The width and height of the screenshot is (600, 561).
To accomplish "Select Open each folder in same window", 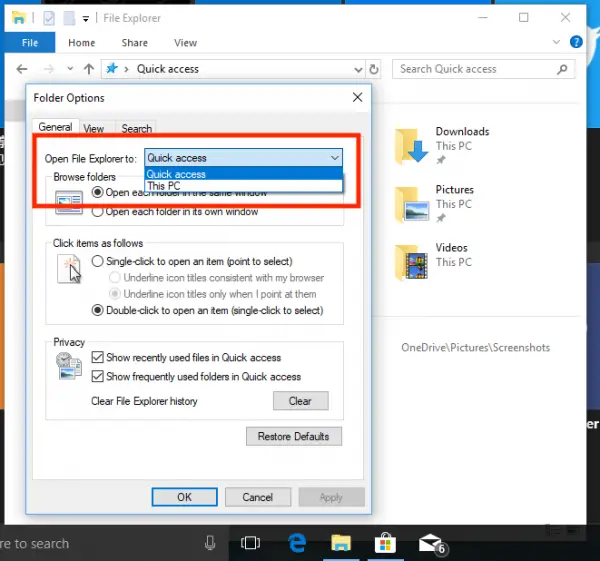I will pos(98,192).
